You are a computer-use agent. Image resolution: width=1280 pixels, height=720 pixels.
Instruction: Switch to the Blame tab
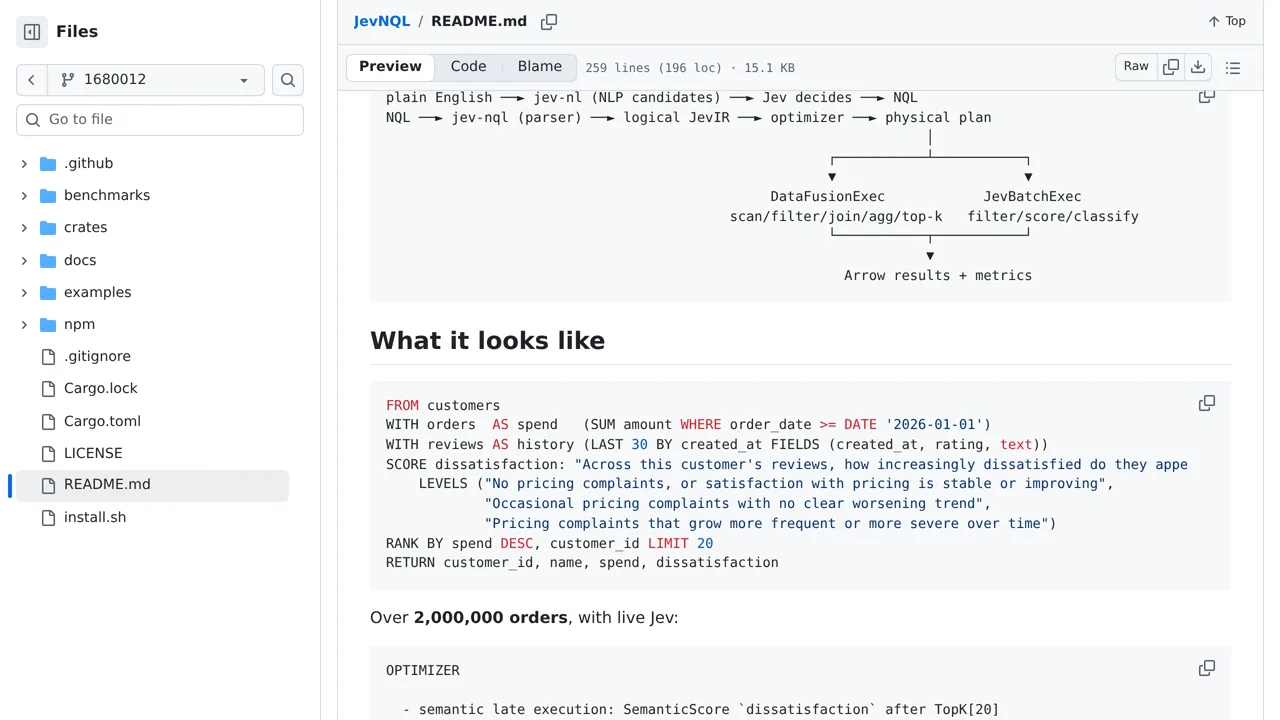(540, 67)
